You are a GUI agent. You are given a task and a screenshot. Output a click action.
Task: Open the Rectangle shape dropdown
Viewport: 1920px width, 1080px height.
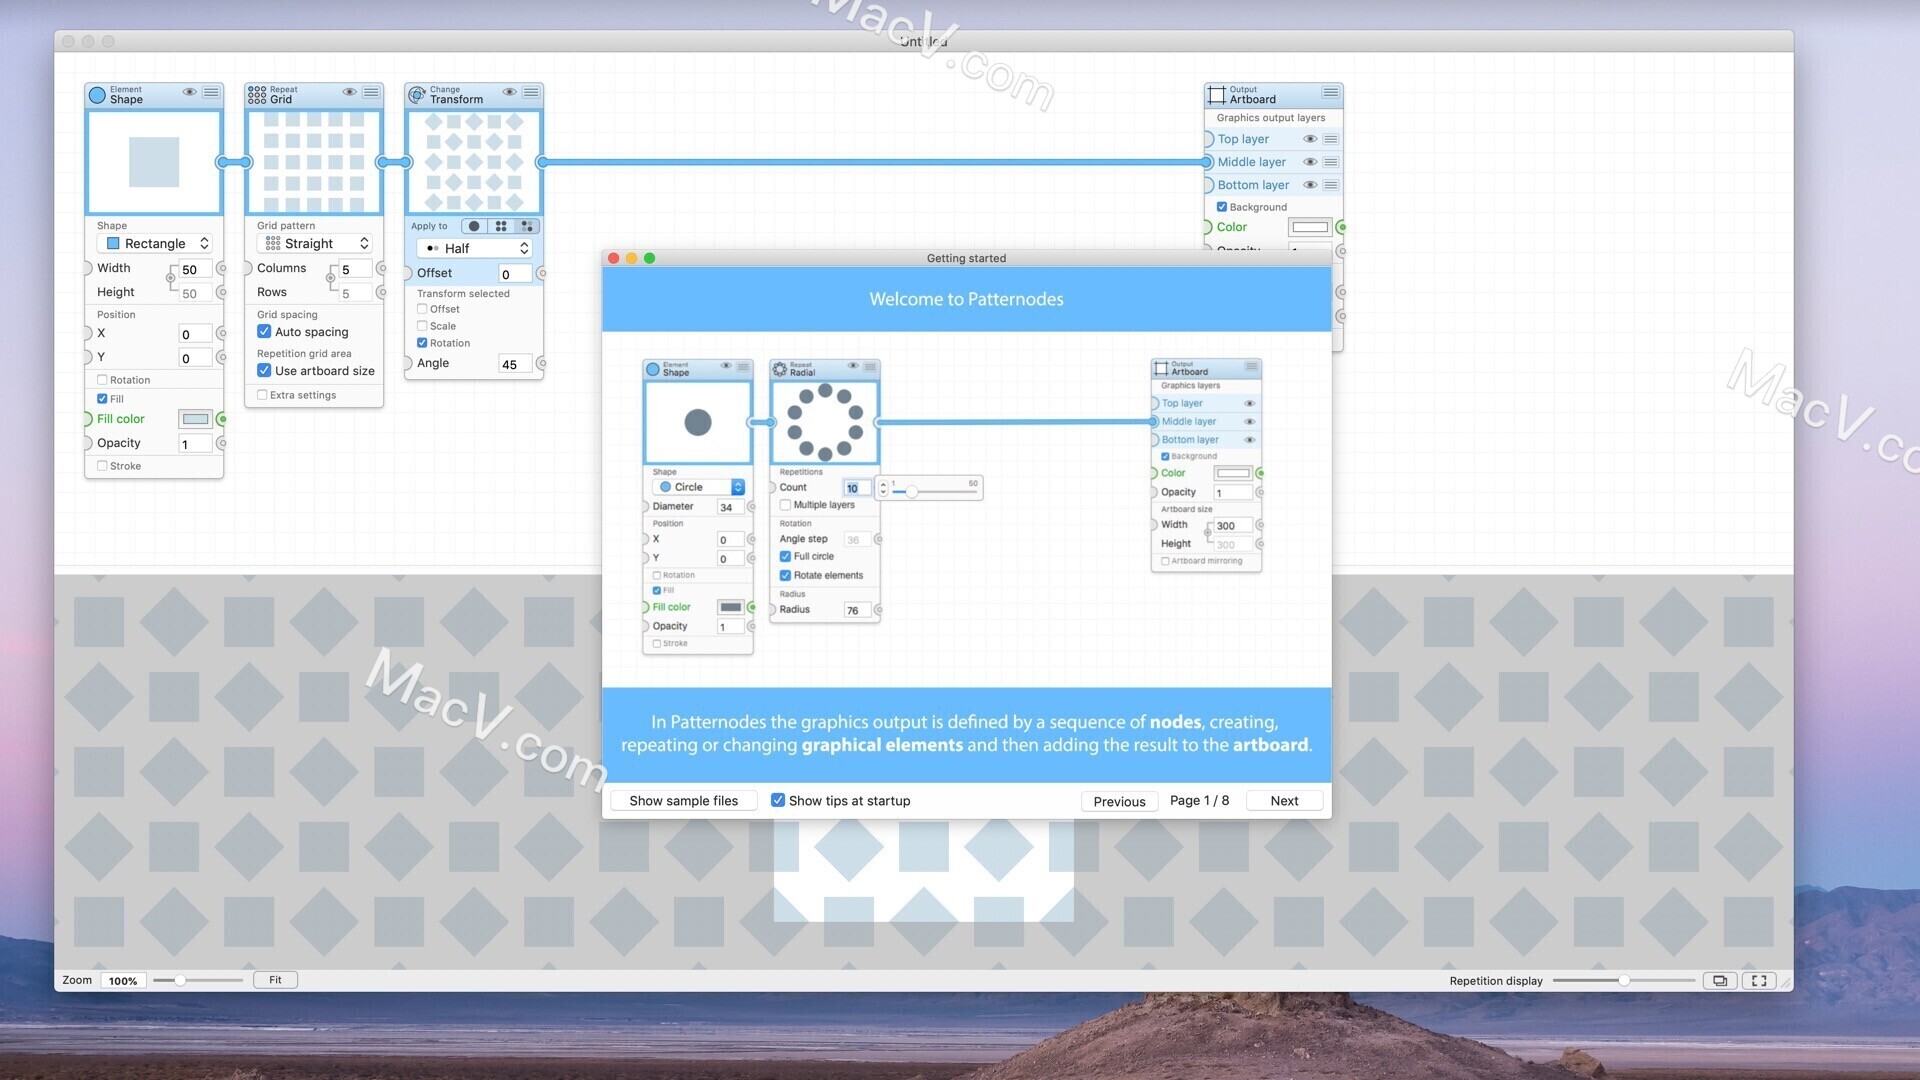click(155, 244)
